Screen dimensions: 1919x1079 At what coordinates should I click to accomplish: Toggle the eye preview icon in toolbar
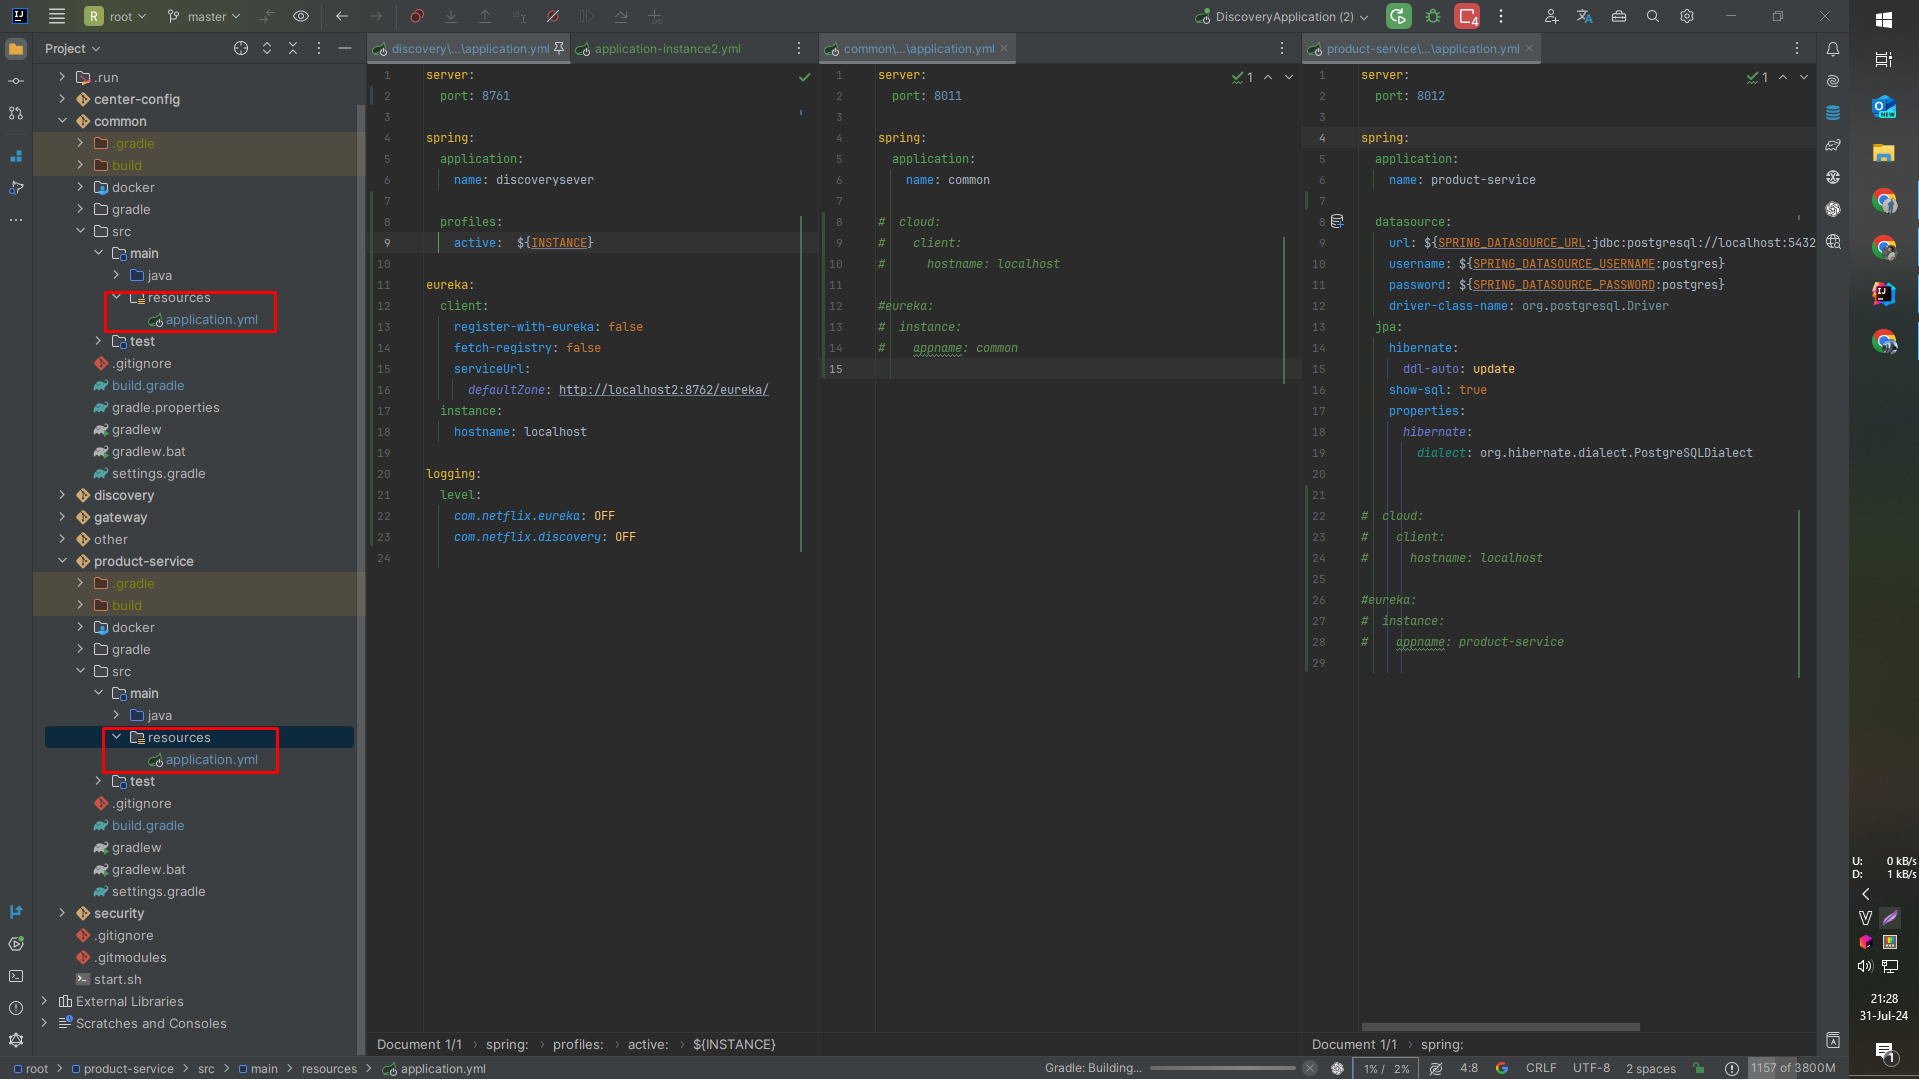click(301, 16)
